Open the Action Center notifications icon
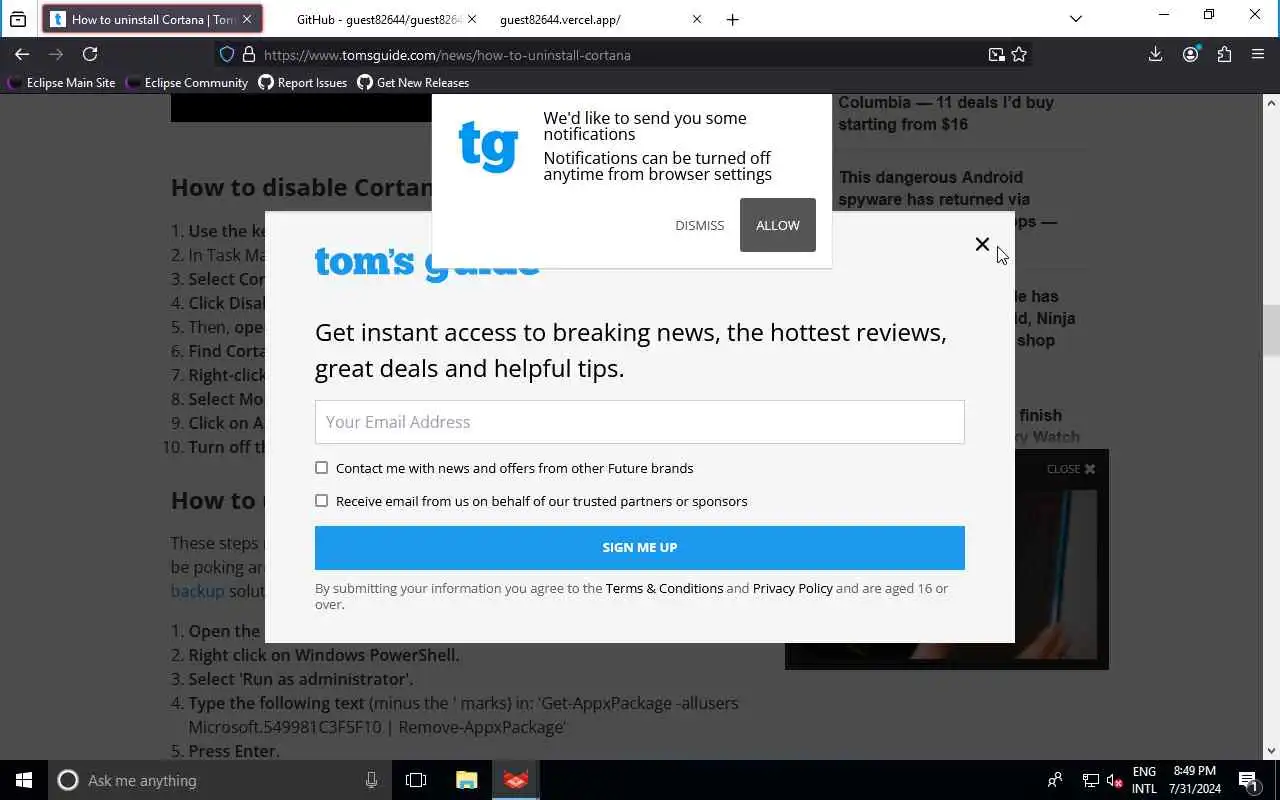The width and height of the screenshot is (1280, 800). pos(1248,780)
